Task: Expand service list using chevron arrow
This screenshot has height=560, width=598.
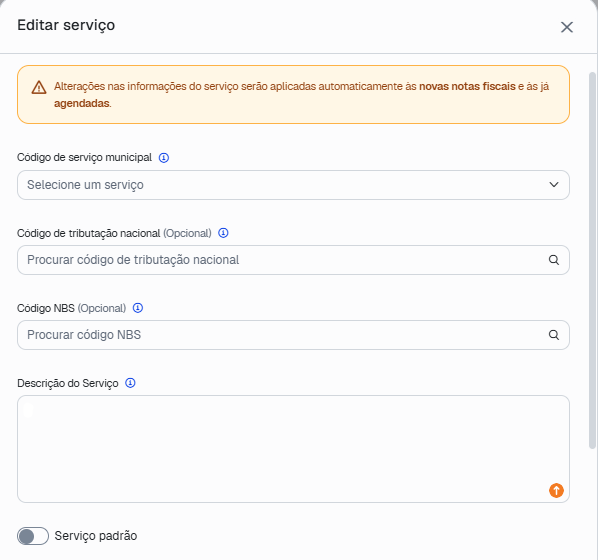Action: pos(554,185)
